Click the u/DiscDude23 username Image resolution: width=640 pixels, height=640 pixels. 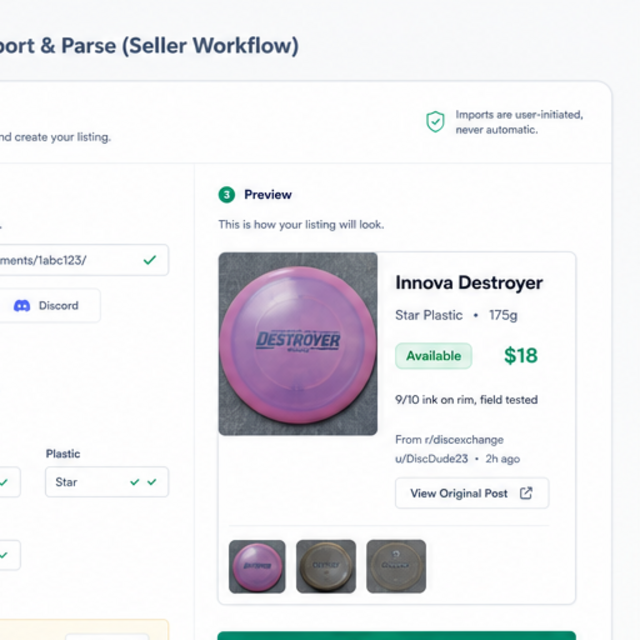pos(431,459)
